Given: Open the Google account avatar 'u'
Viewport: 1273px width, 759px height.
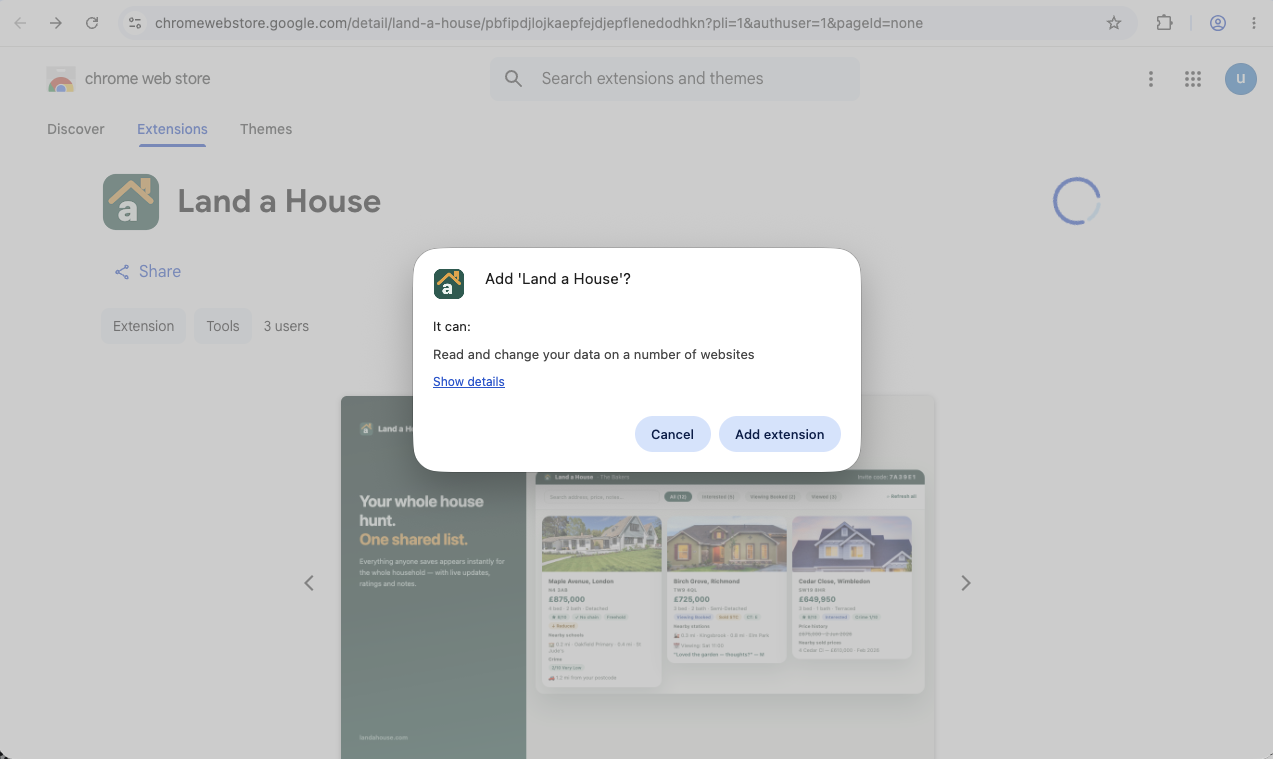Looking at the screenshot, I should point(1241,79).
